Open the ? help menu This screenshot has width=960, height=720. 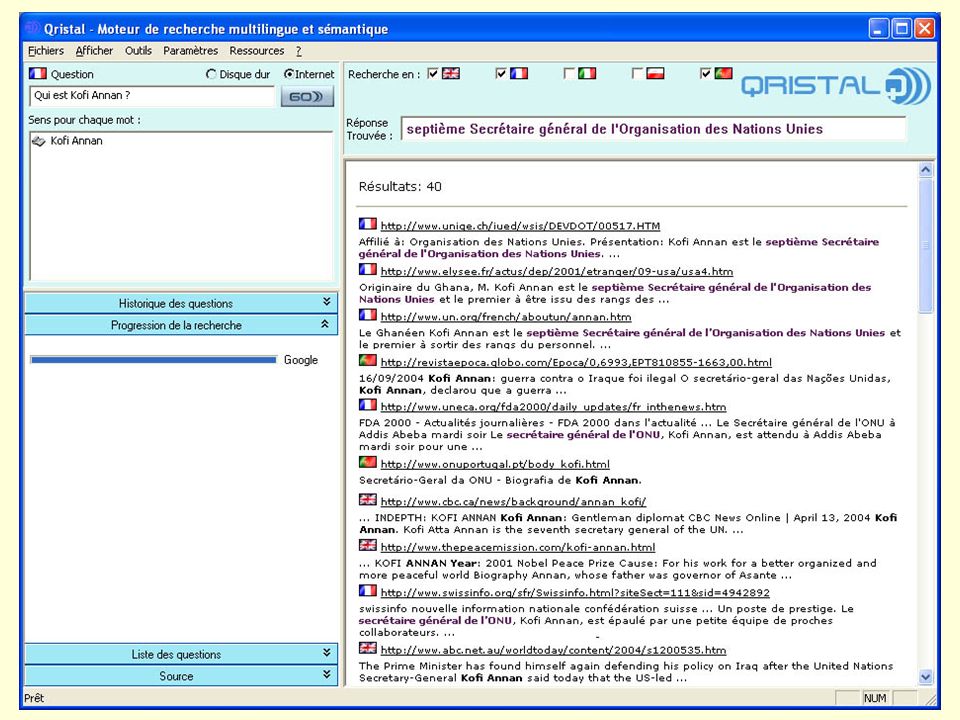pos(299,51)
